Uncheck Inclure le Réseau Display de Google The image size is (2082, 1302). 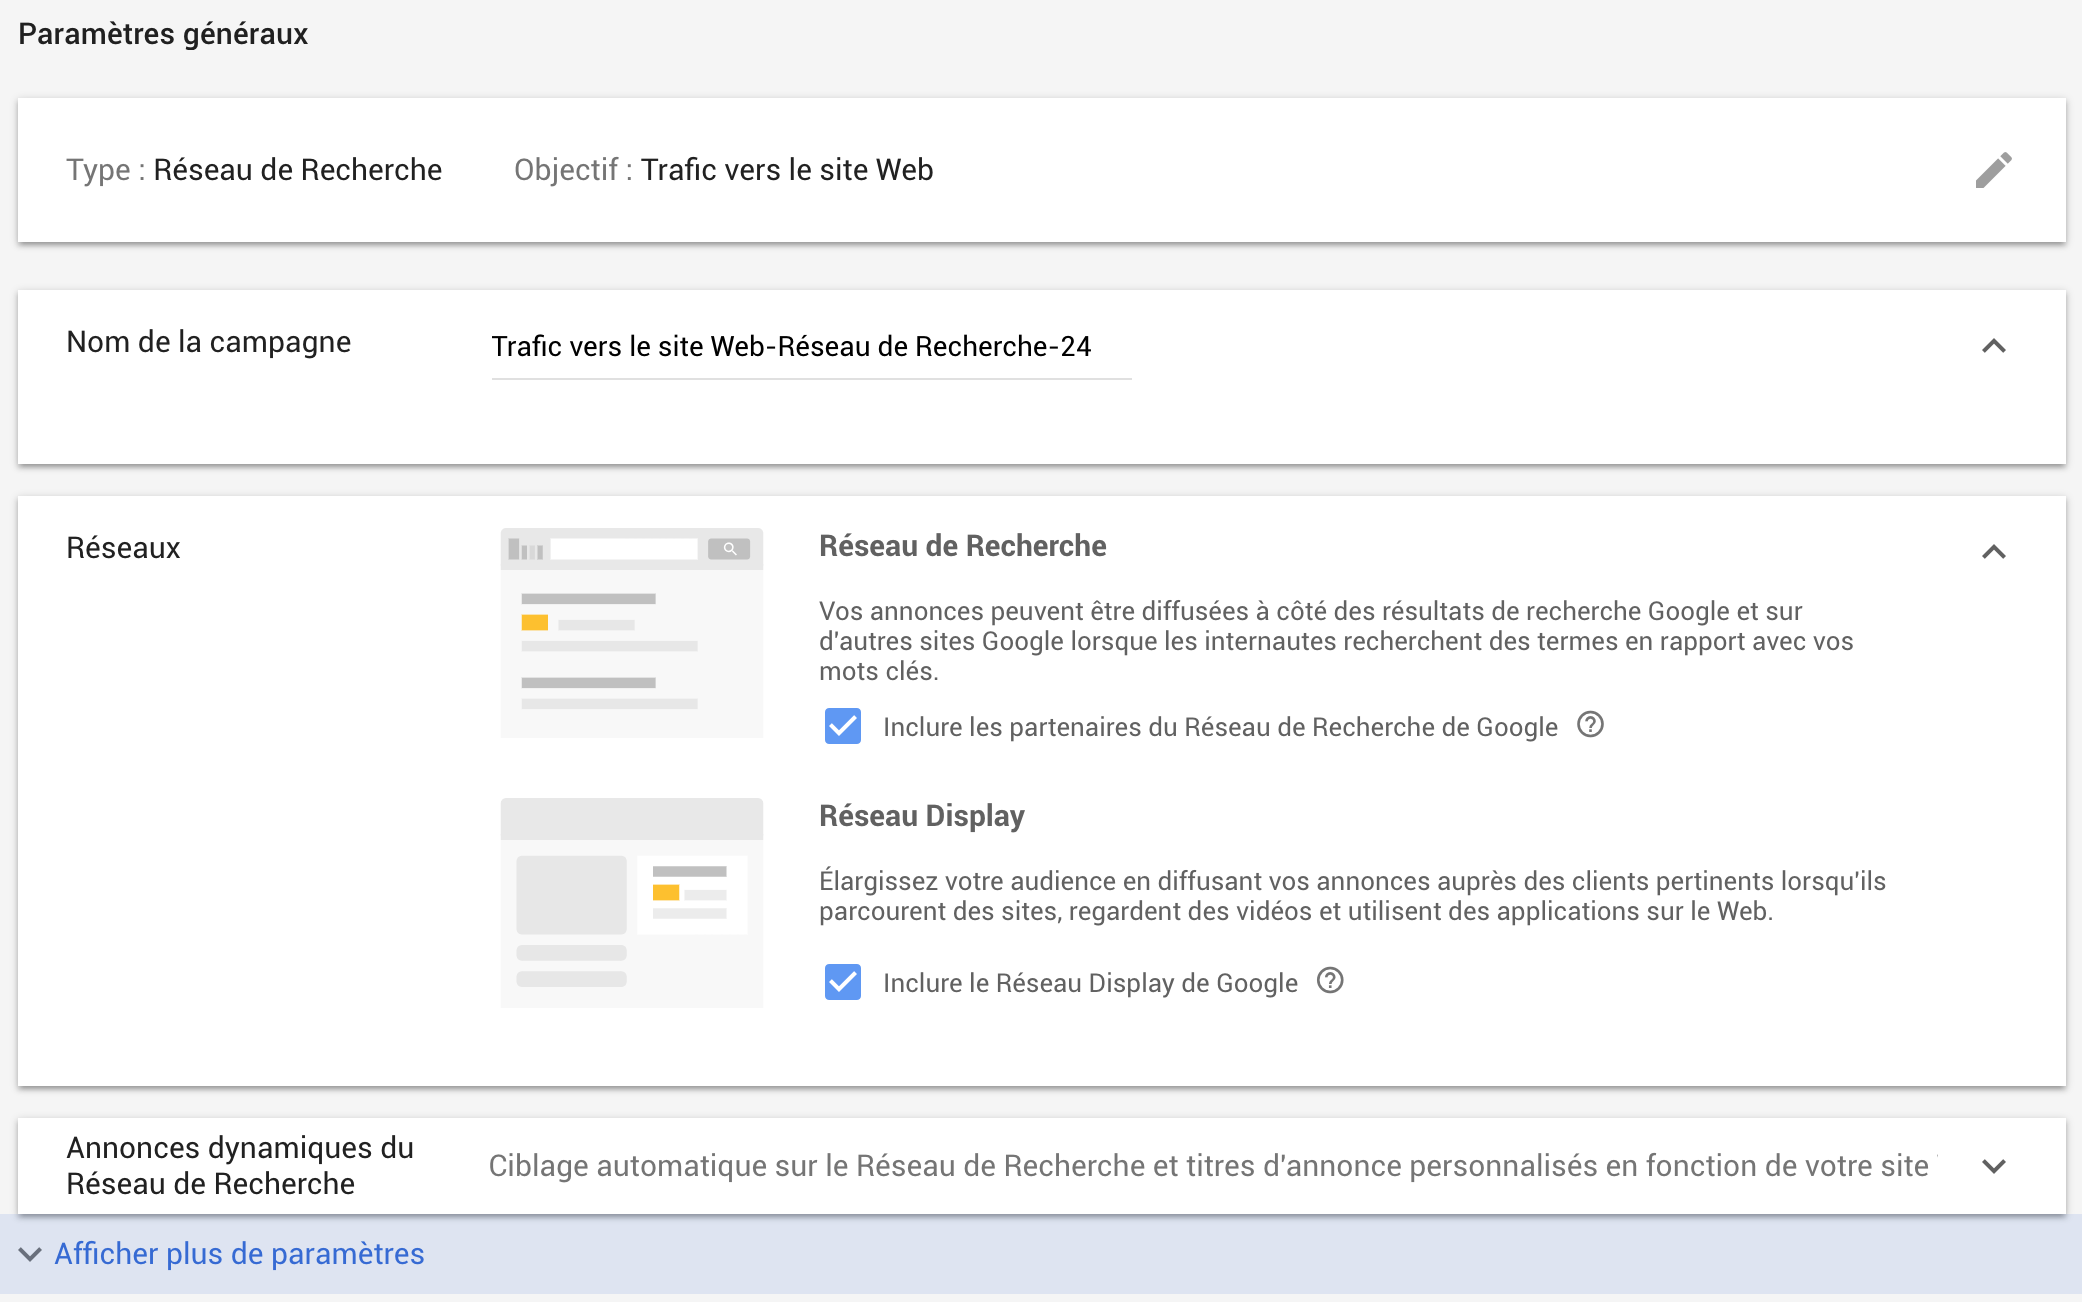(843, 982)
